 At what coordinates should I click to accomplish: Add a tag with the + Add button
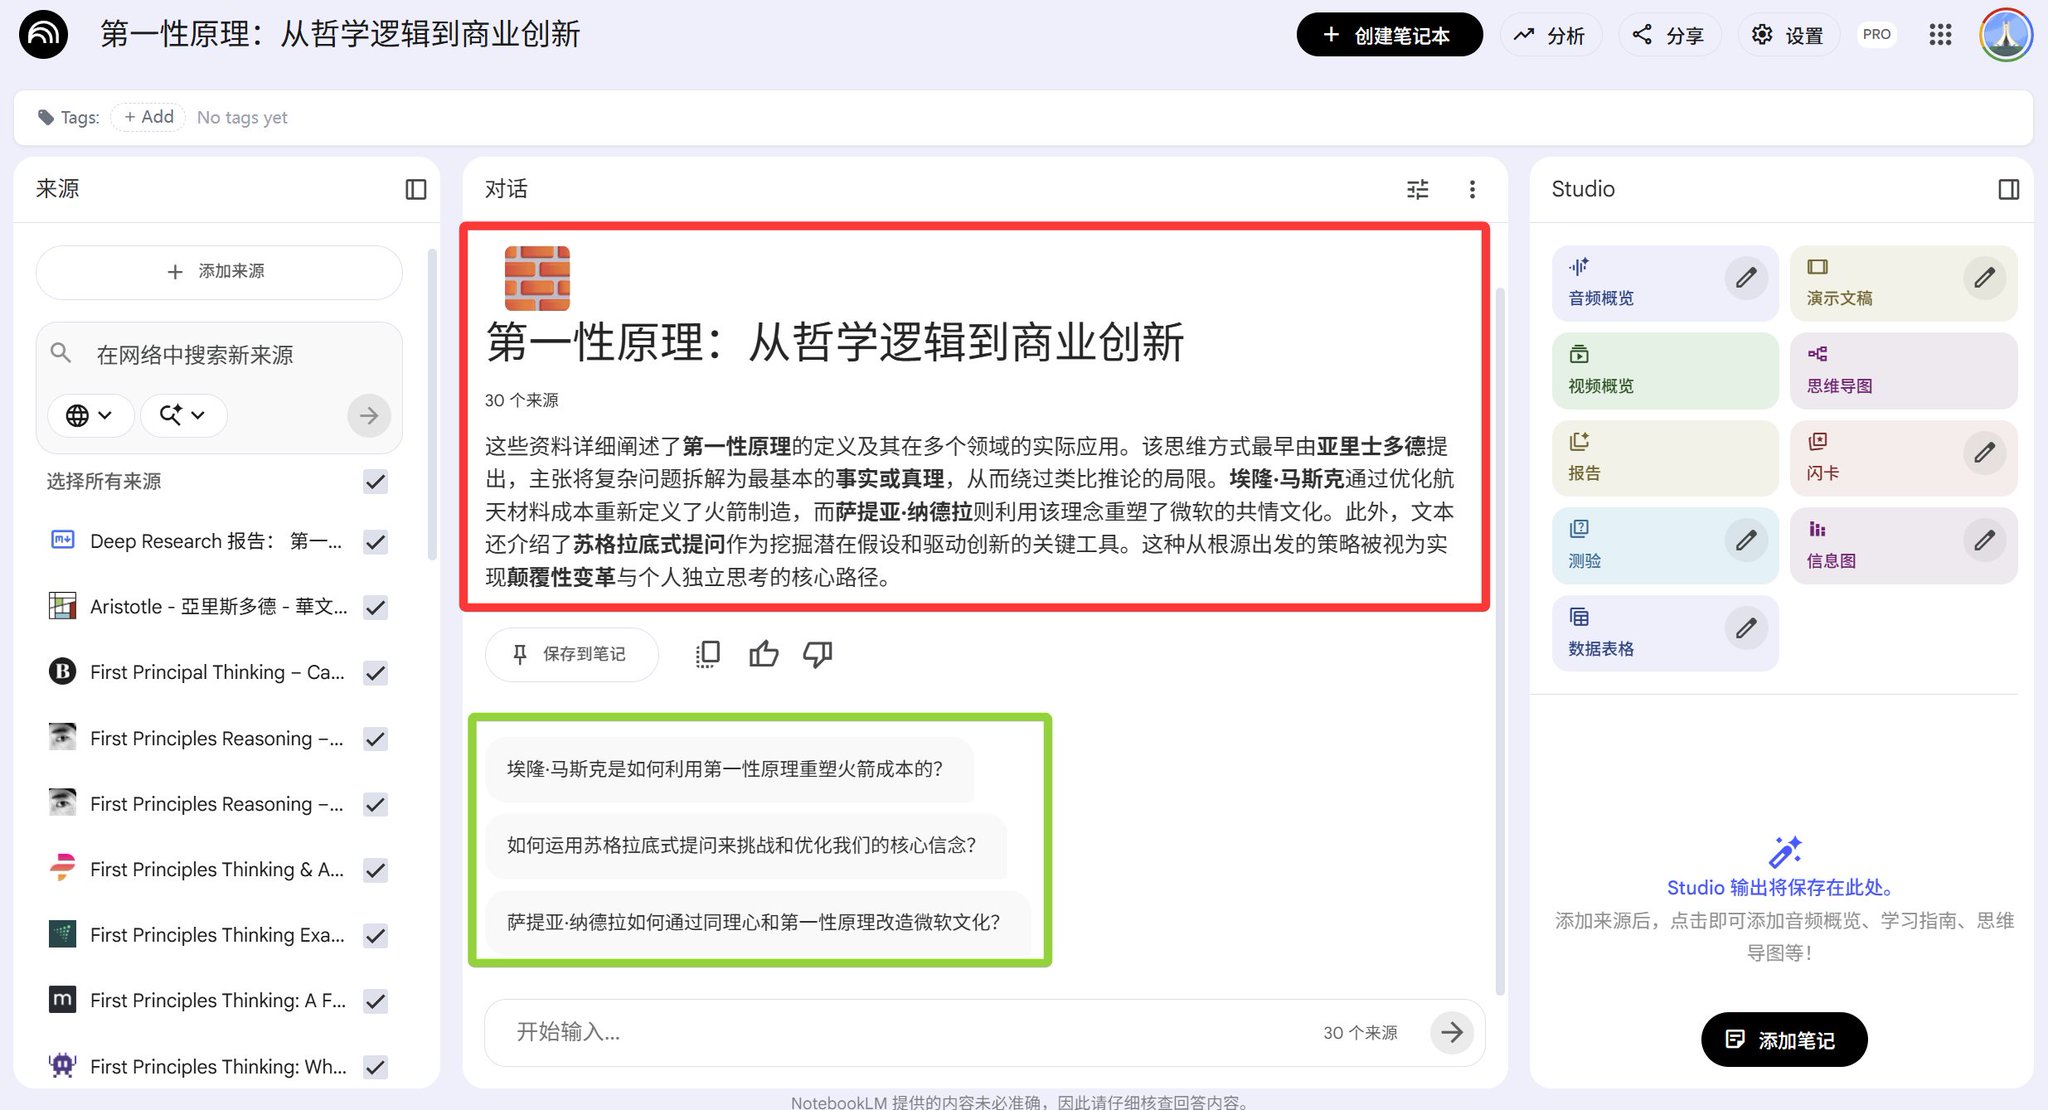pyautogui.click(x=149, y=117)
